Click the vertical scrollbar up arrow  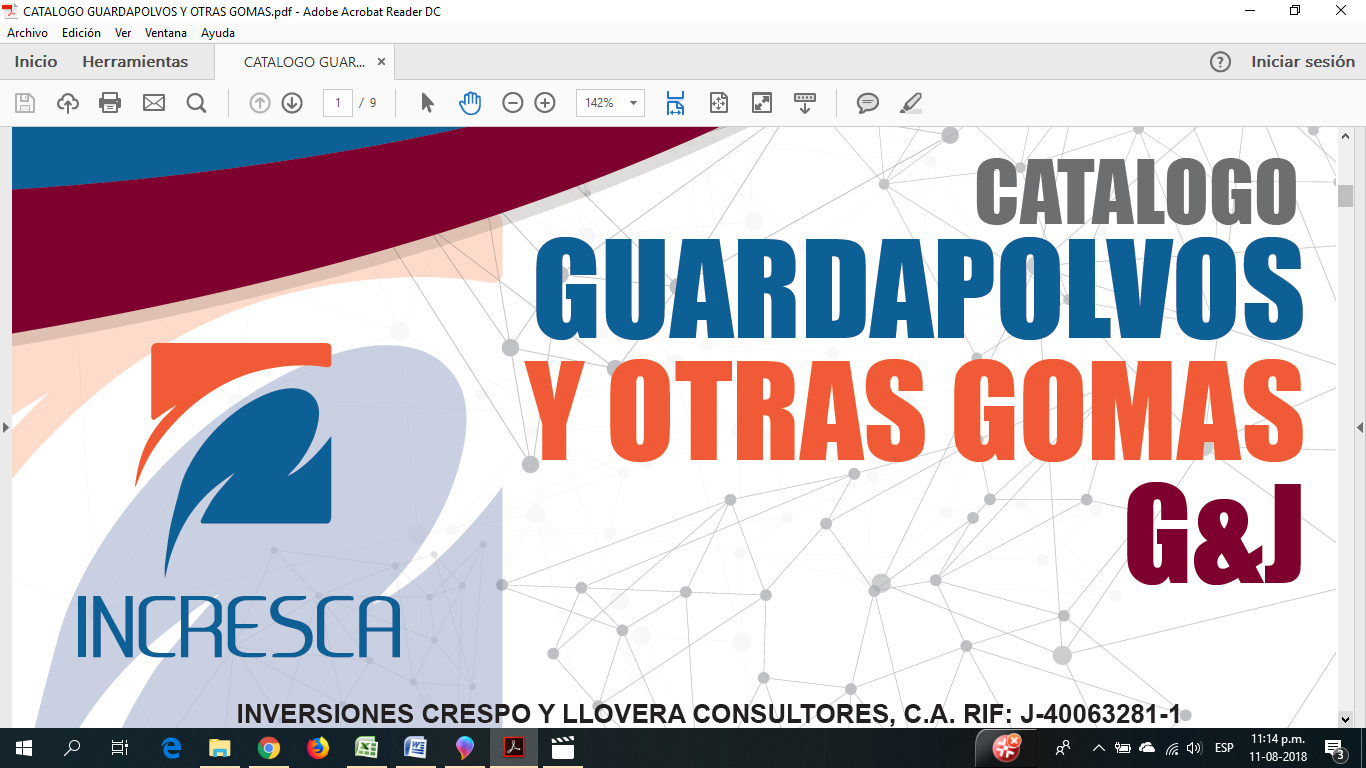click(1345, 135)
